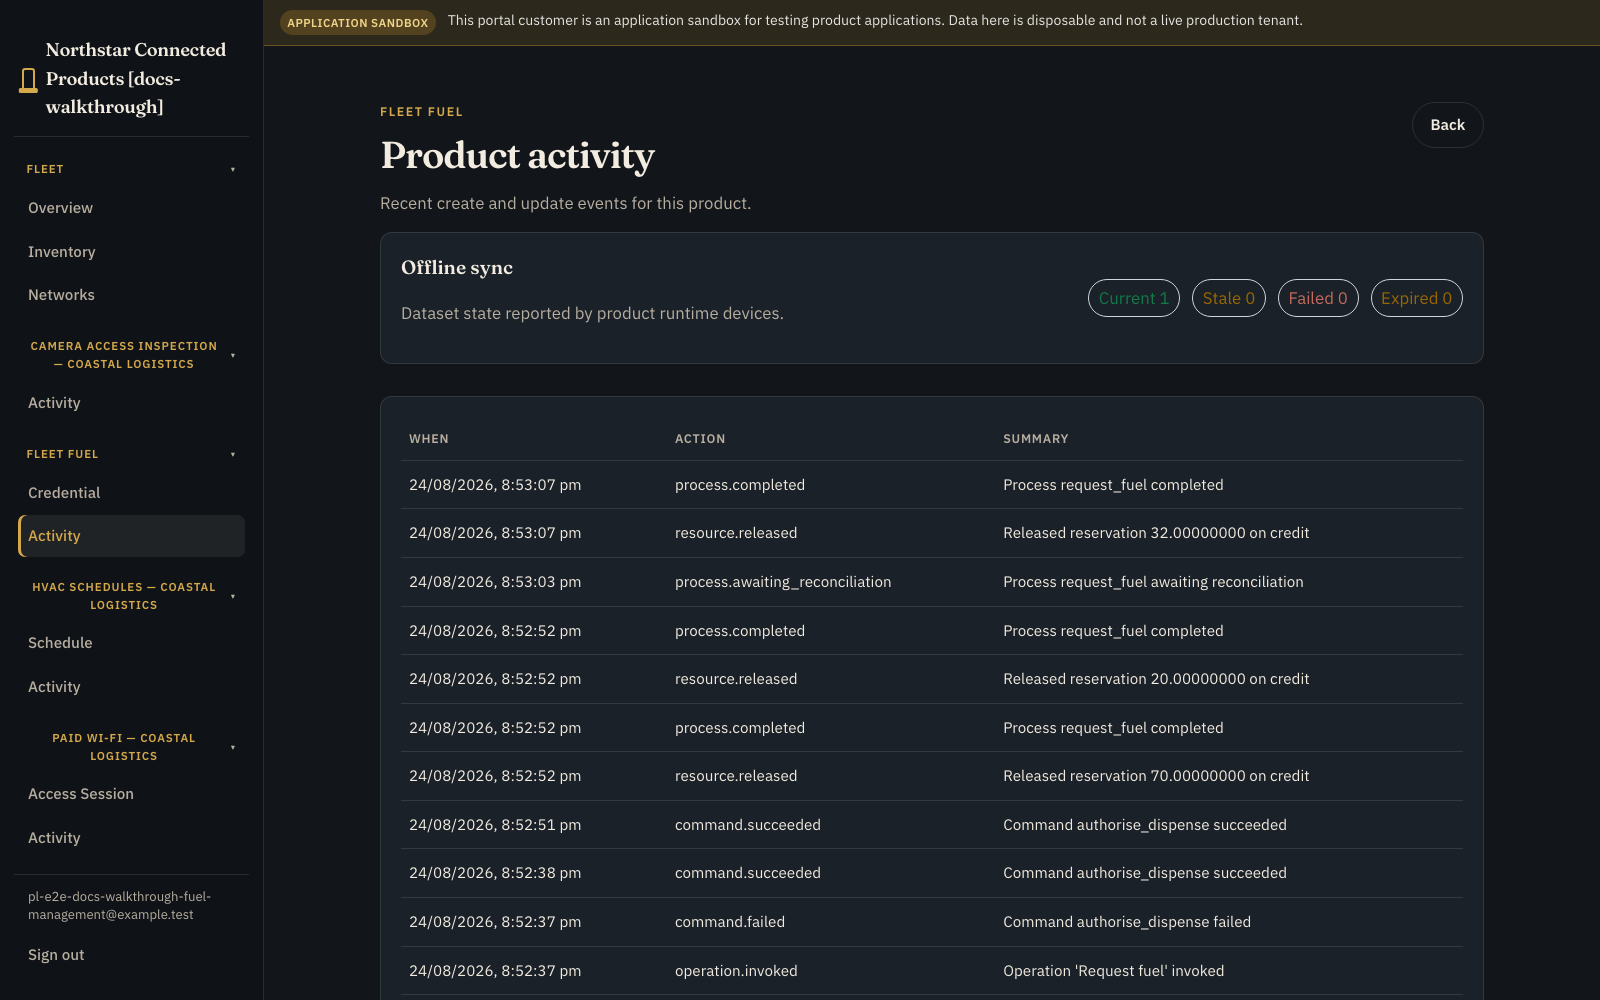Click 'Released reservation 20.00000000 on credit'
Viewport: 1600px width, 1000px height.
click(1156, 679)
